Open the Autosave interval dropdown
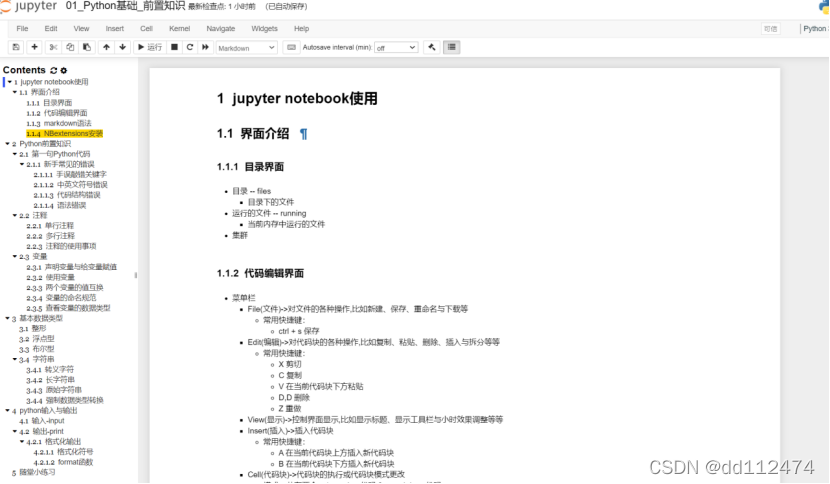Image resolution: width=830 pixels, height=484 pixels. (396, 48)
